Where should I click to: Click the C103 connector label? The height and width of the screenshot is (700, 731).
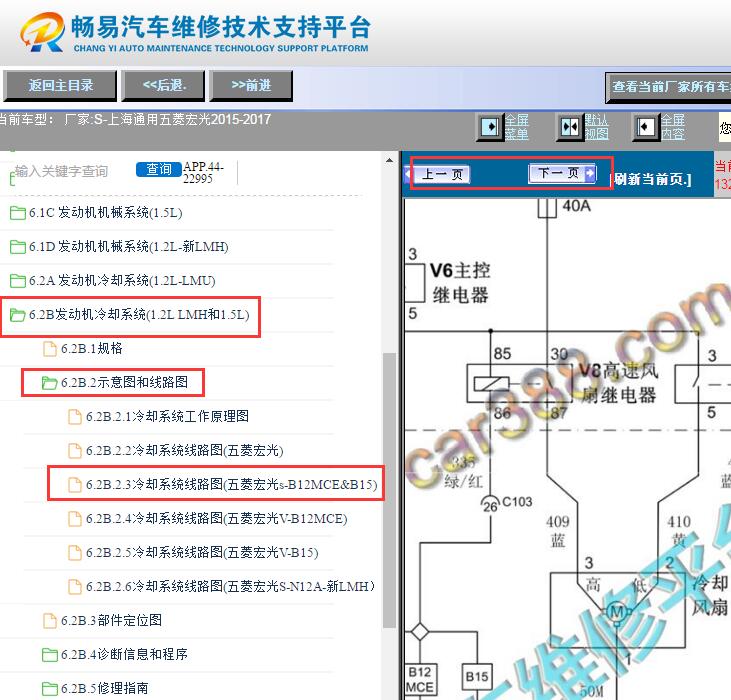coord(517,501)
